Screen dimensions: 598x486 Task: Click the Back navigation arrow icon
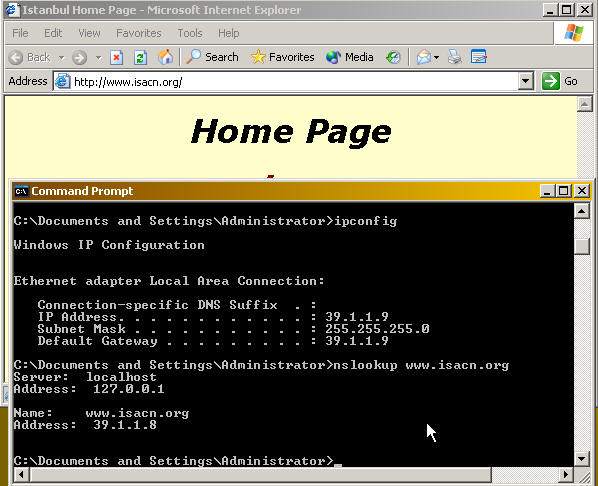pyautogui.click(x=16, y=58)
